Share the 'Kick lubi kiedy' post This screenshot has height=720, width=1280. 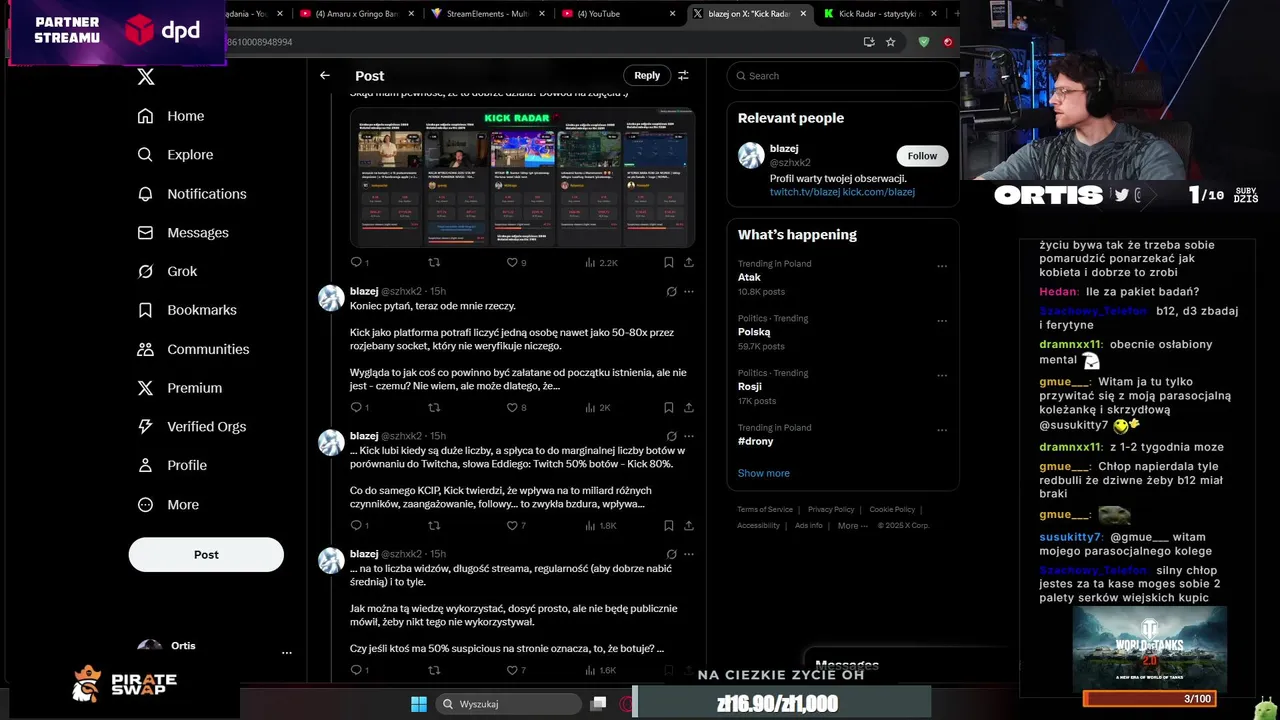click(689, 526)
